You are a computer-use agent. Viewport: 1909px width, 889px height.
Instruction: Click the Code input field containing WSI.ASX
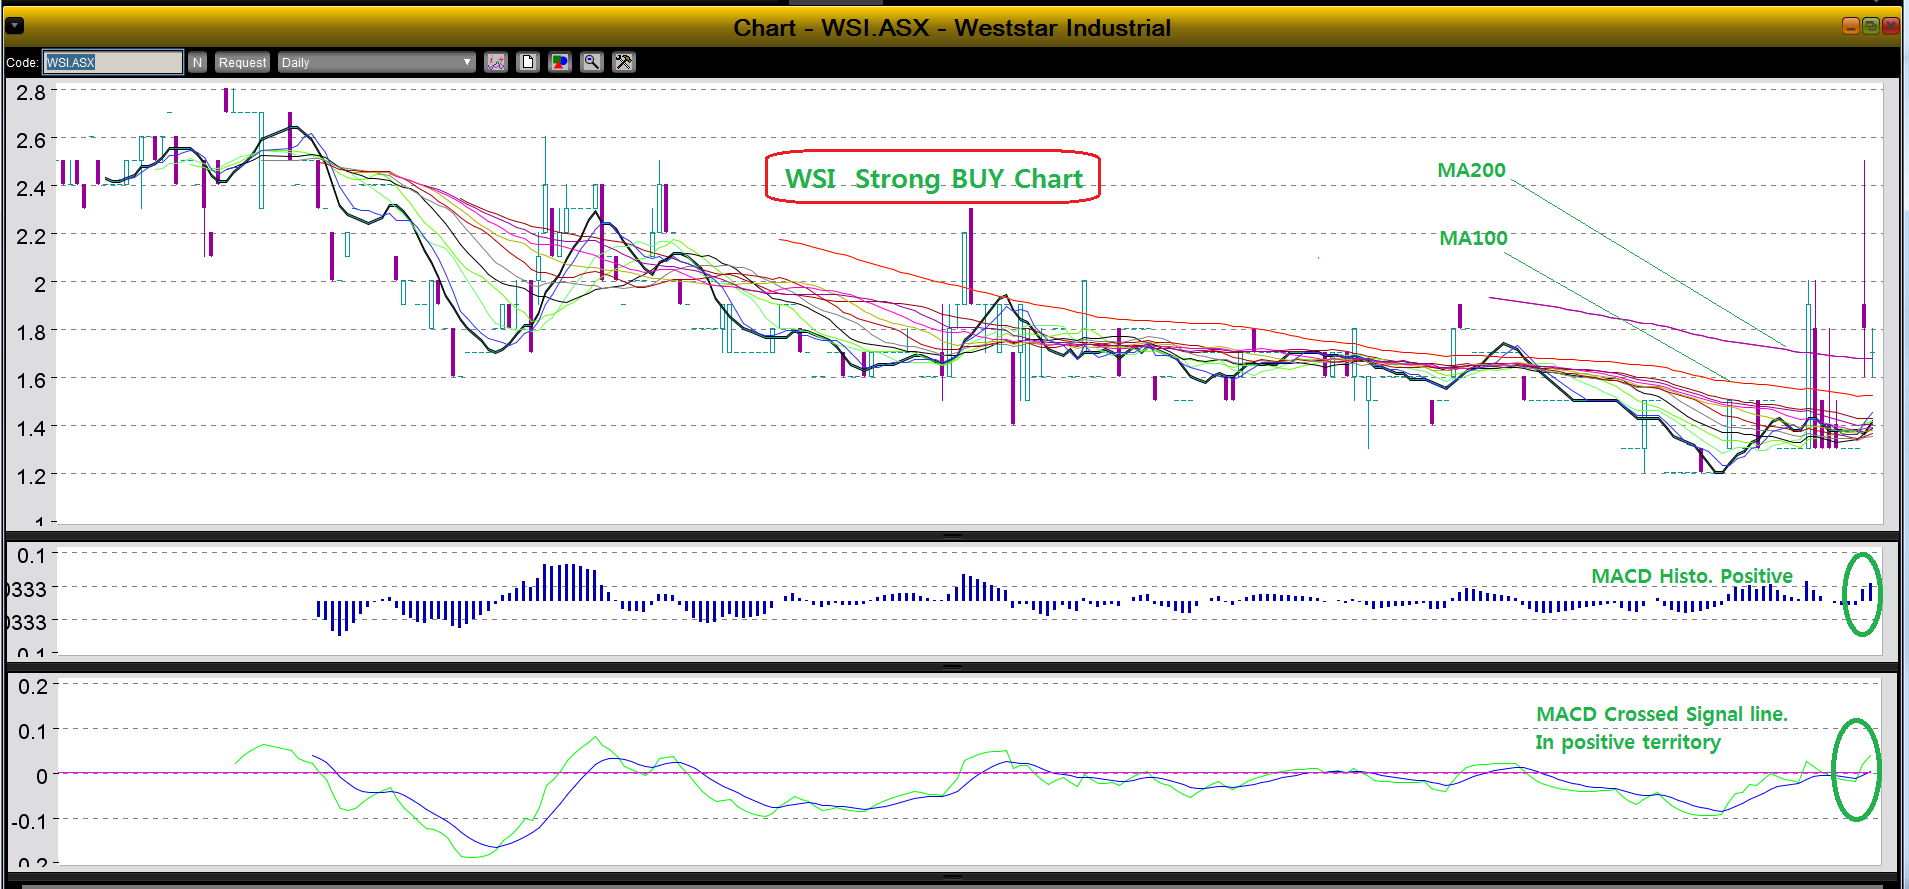(x=113, y=62)
